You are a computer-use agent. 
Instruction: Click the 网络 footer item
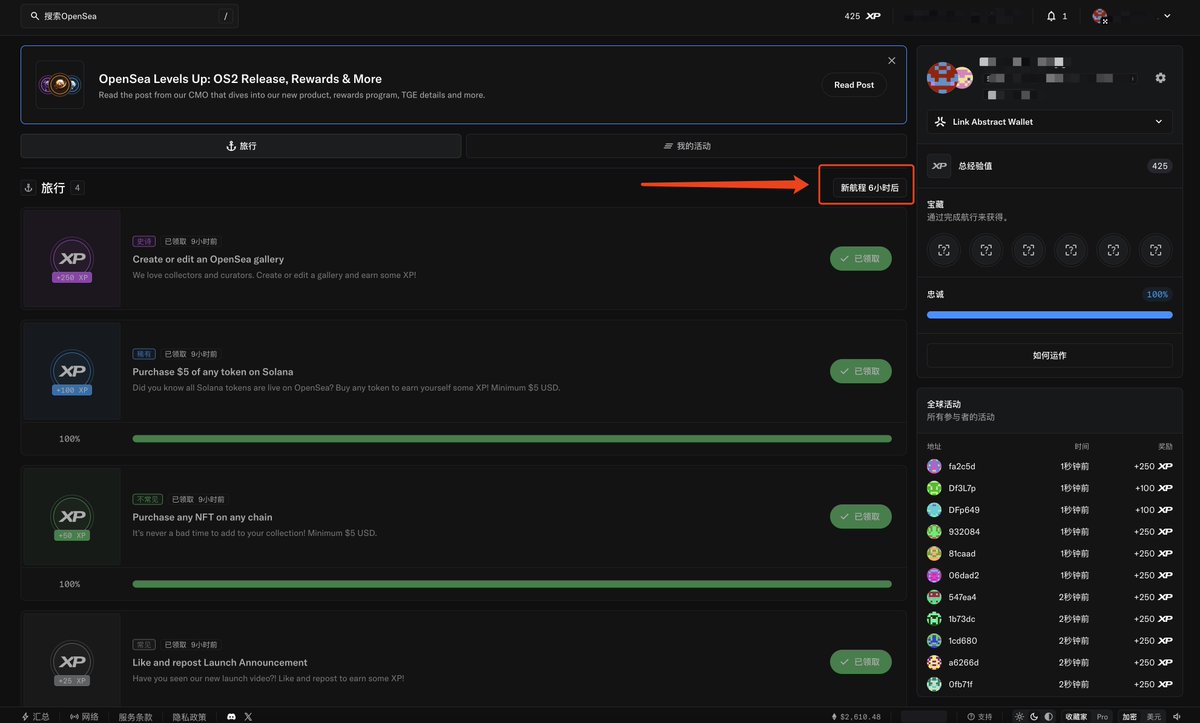85,716
